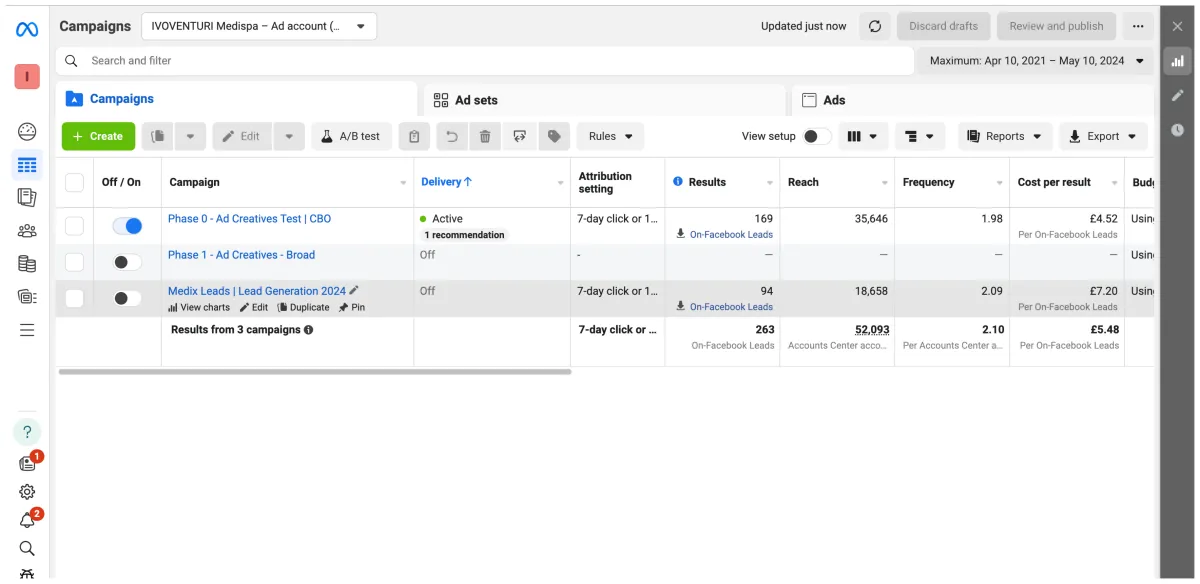This screenshot has height=584, width=1200.
Task: Click the 1 recommendation label
Action: [x=464, y=235]
